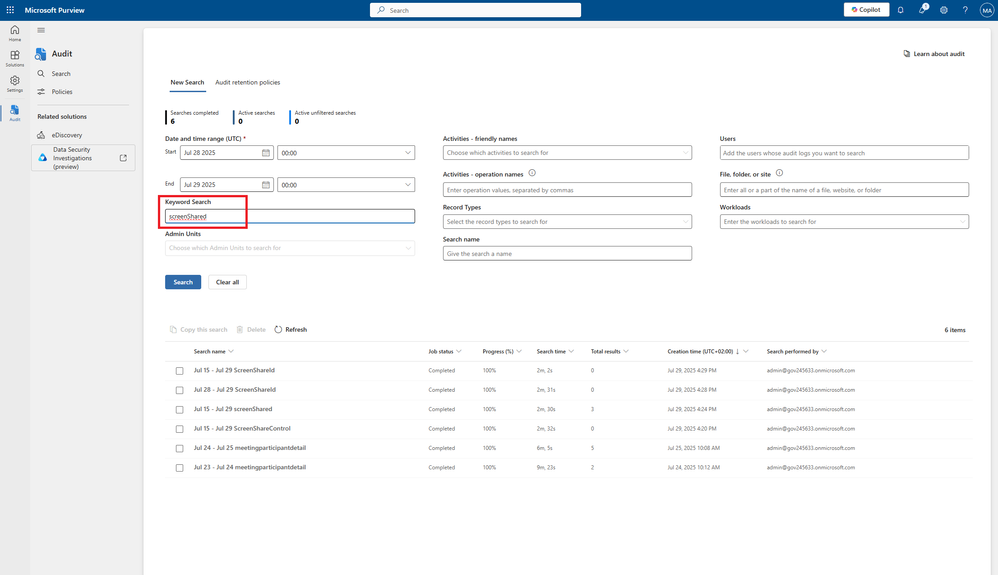Open Start date calendar picker icon
The width and height of the screenshot is (998, 575).
266,153
